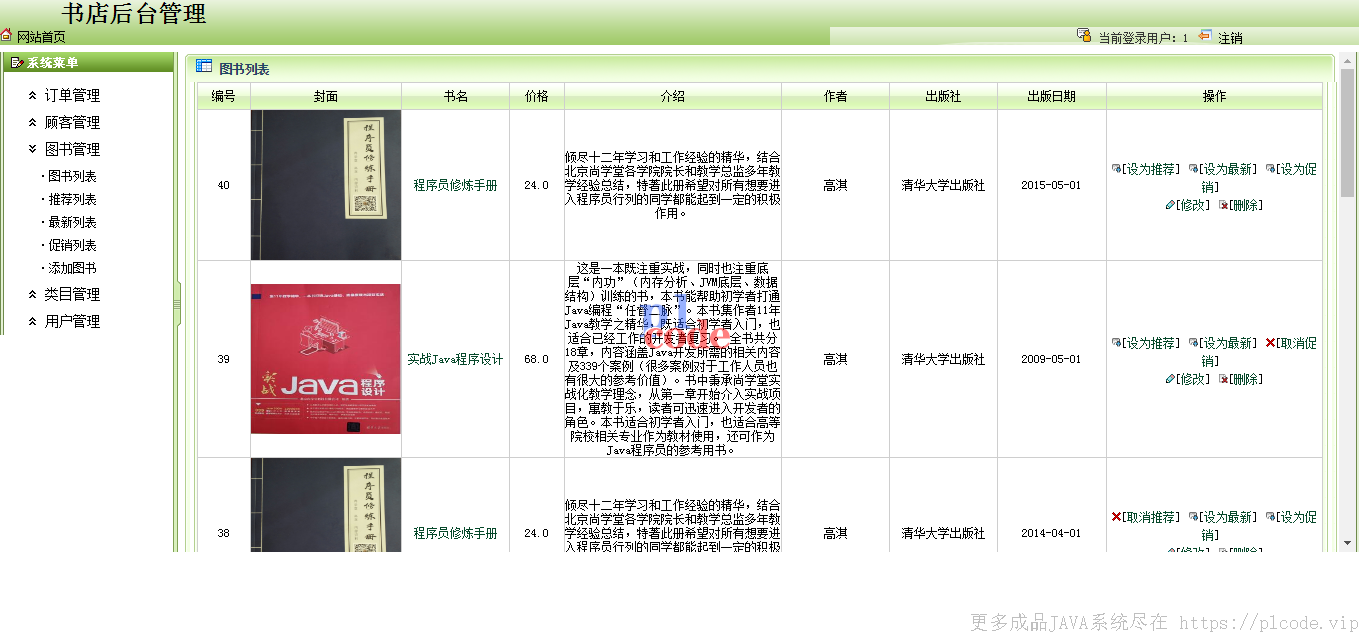Click the 作者 column header
The width and height of the screenshot is (1359, 639).
[x=836, y=96]
